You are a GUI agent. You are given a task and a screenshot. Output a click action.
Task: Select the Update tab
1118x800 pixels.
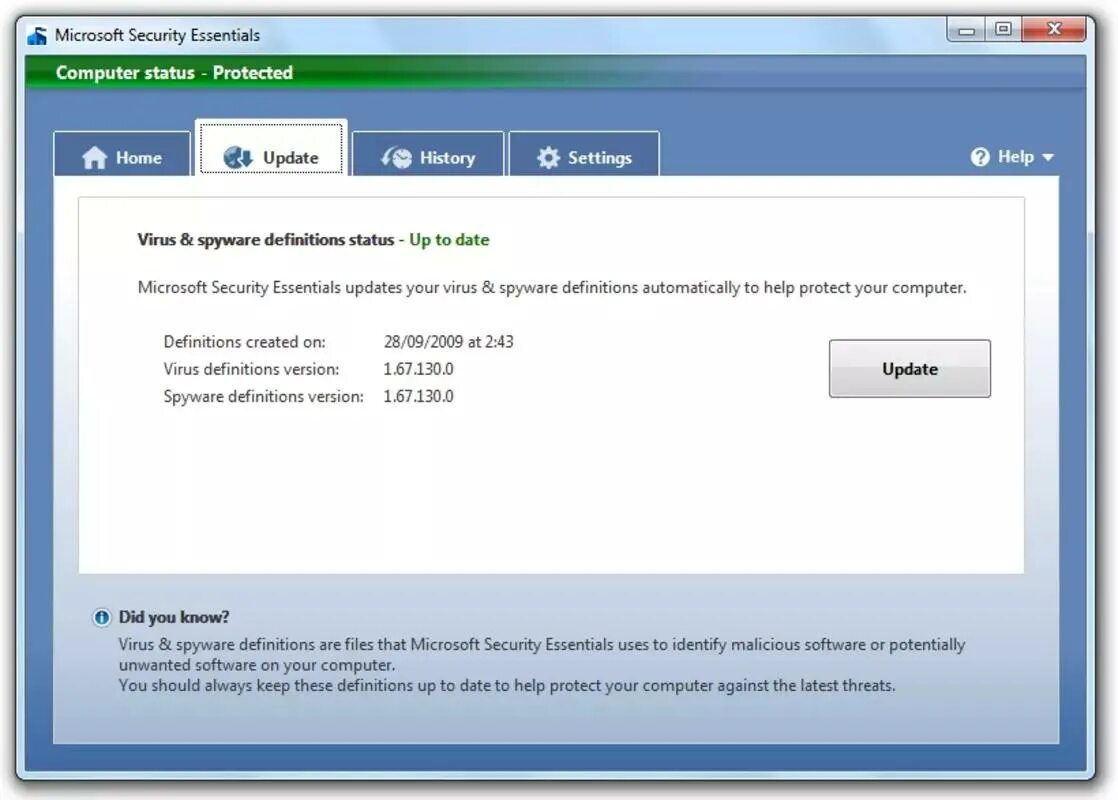[272, 156]
